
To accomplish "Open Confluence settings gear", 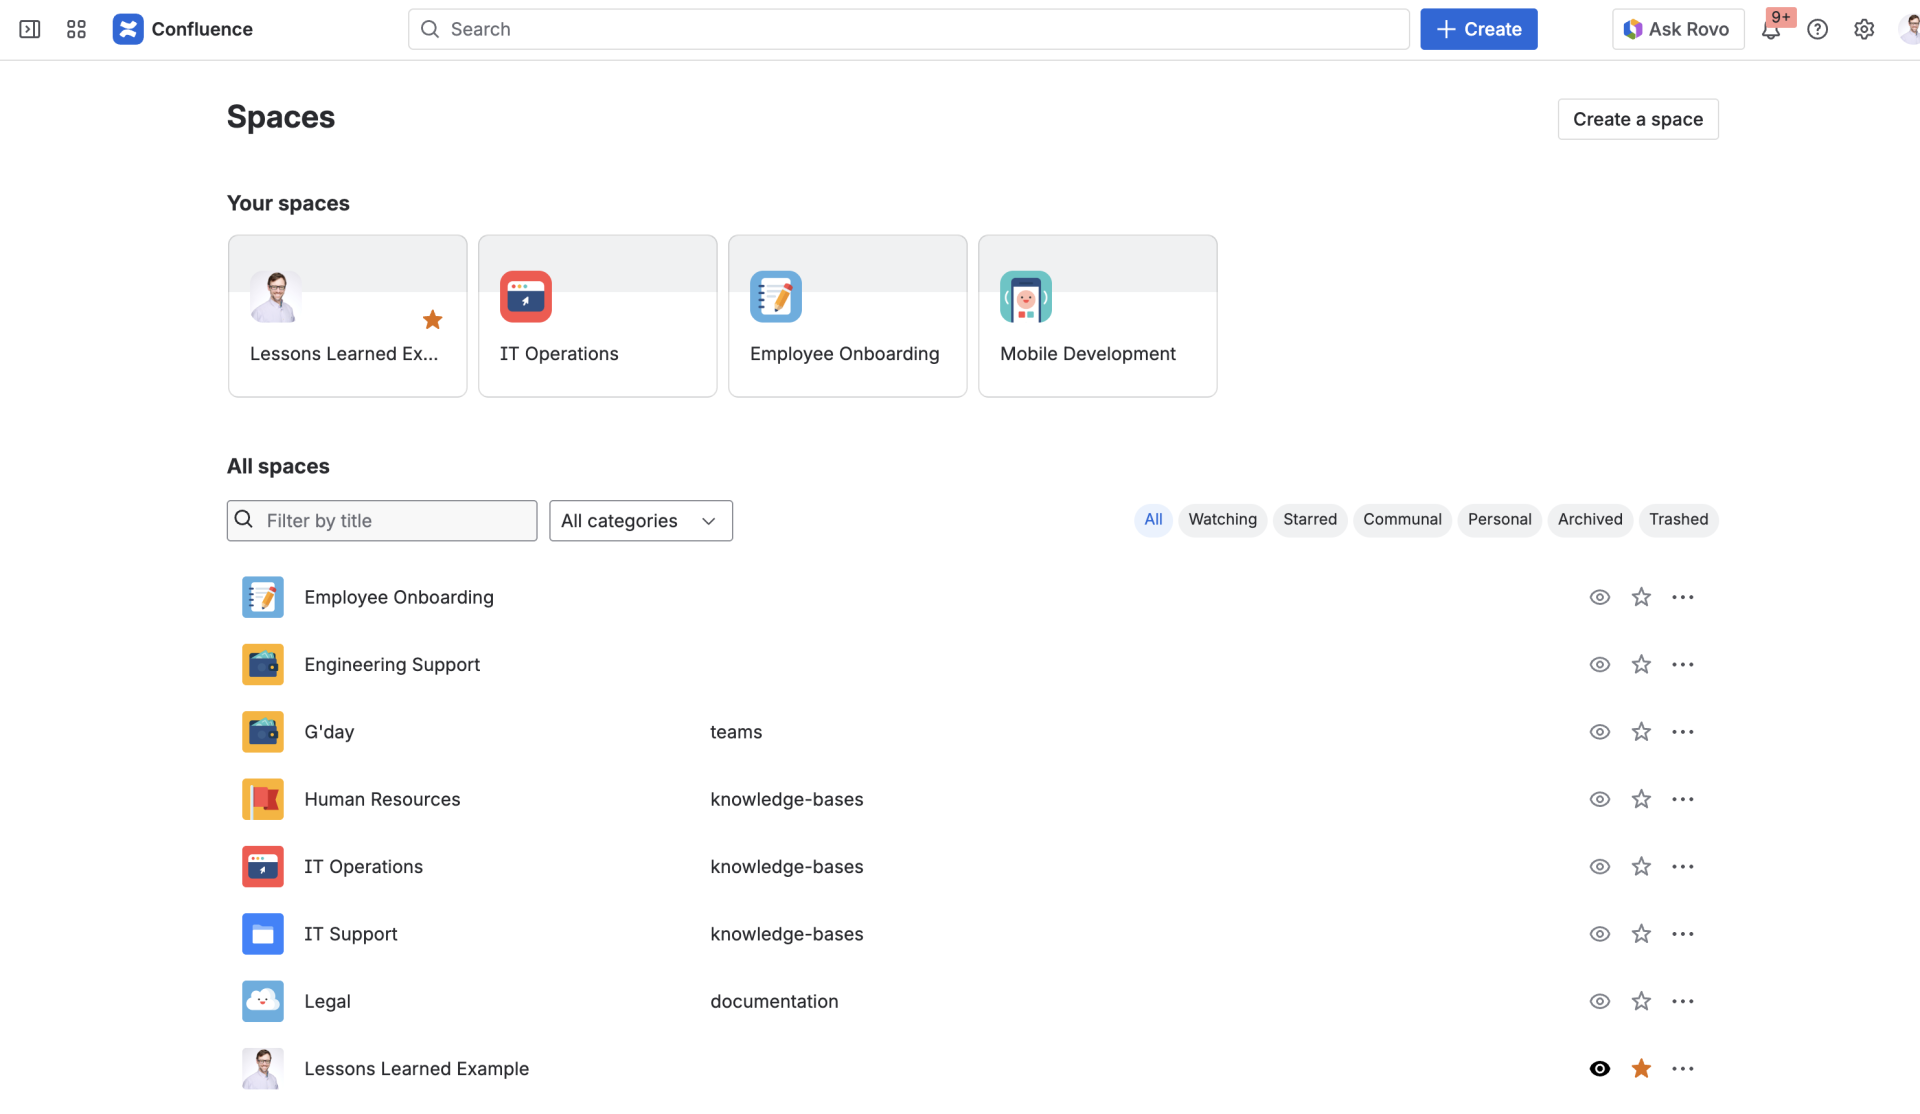I will [x=1864, y=29].
